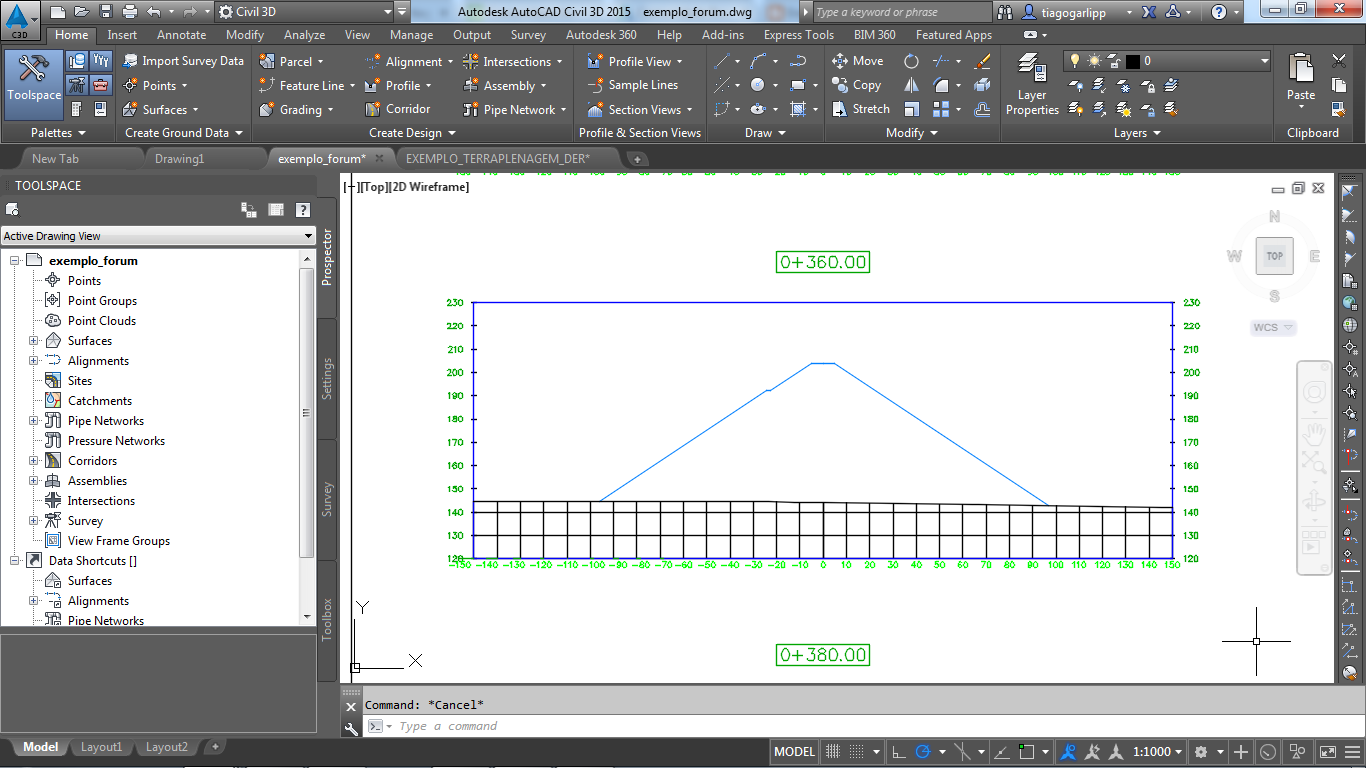The width and height of the screenshot is (1366, 768).
Task: Select the Explode tool icon
Action: [983, 85]
